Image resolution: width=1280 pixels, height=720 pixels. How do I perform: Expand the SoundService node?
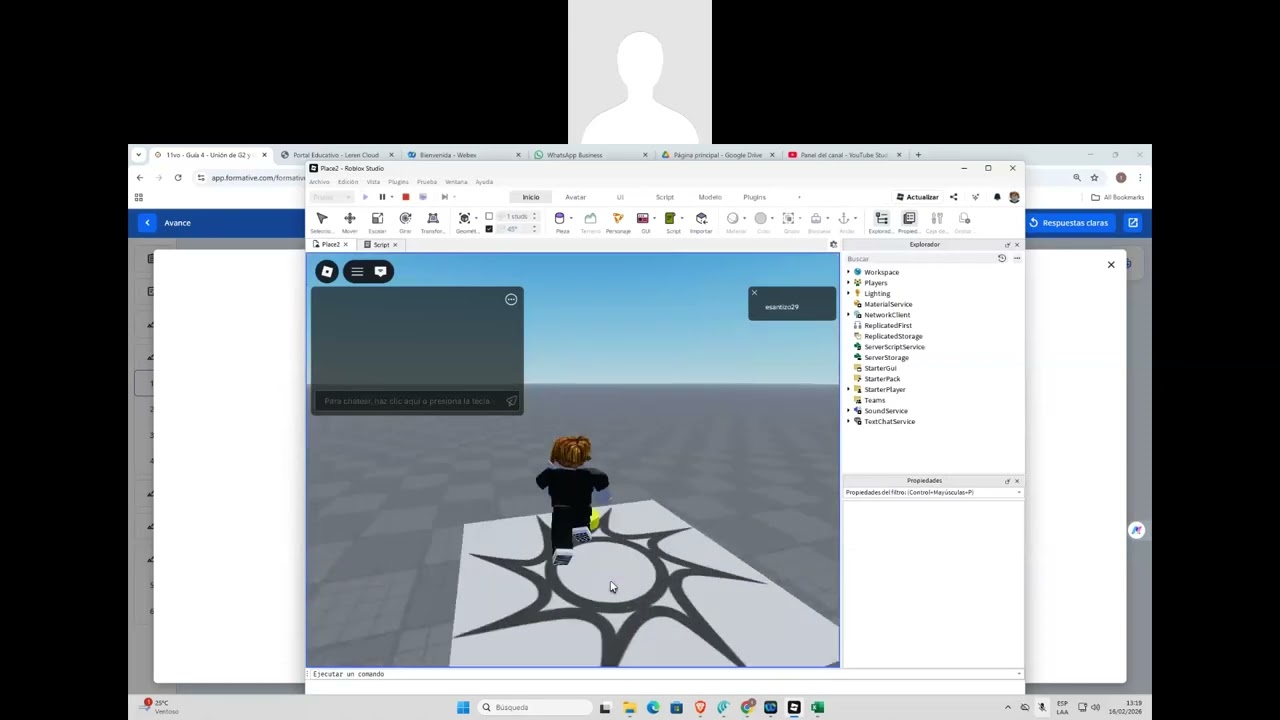pyautogui.click(x=849, y=411)
